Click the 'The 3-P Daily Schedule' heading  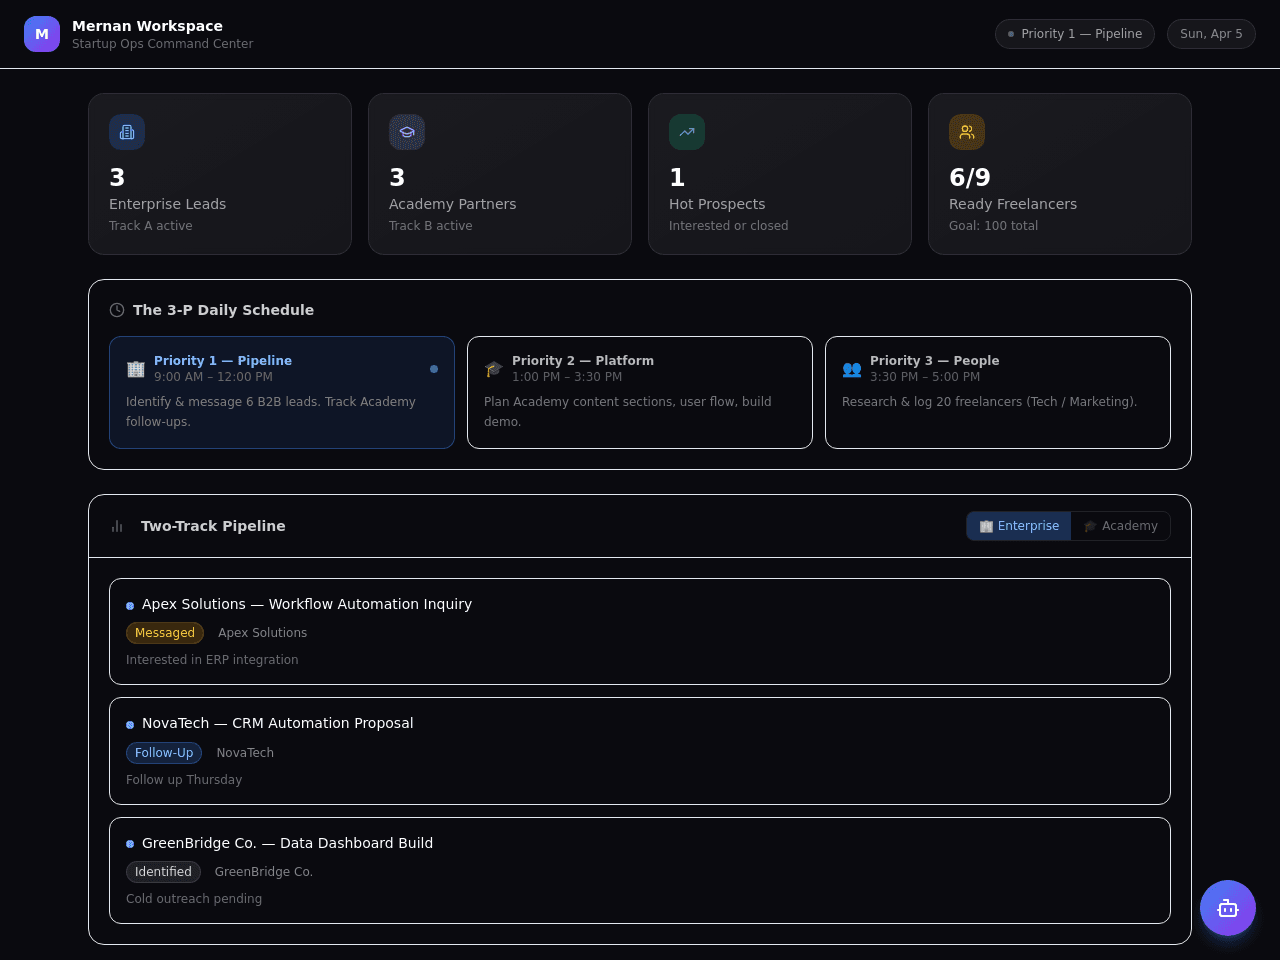[223, 310]
